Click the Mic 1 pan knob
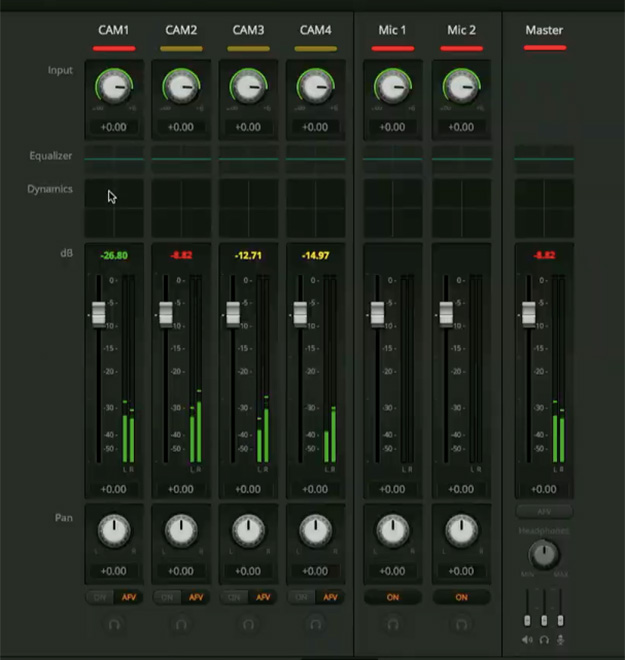 coord(393,530)
